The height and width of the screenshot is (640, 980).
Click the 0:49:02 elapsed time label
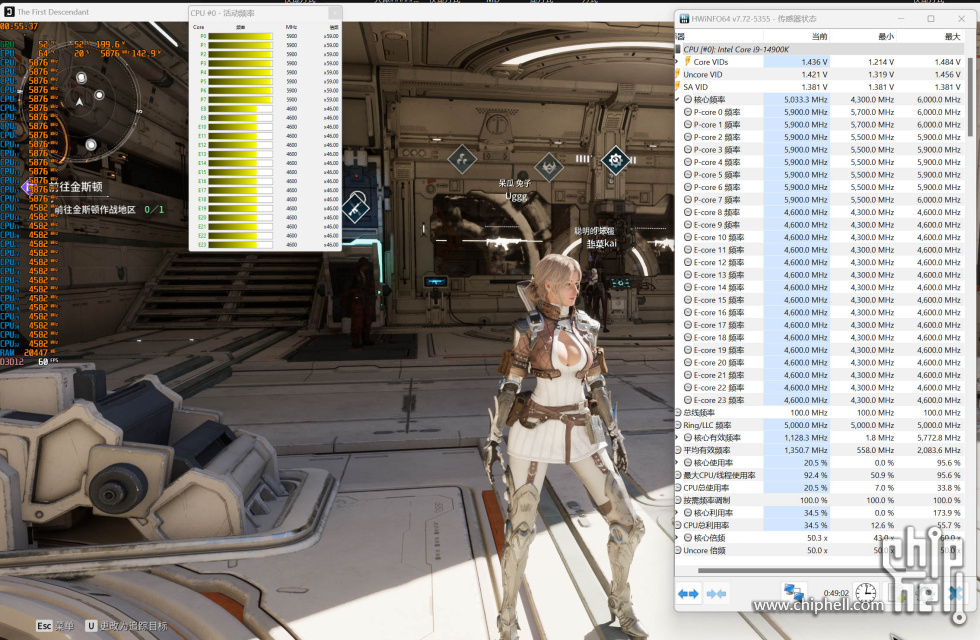(x=836, y=593)
